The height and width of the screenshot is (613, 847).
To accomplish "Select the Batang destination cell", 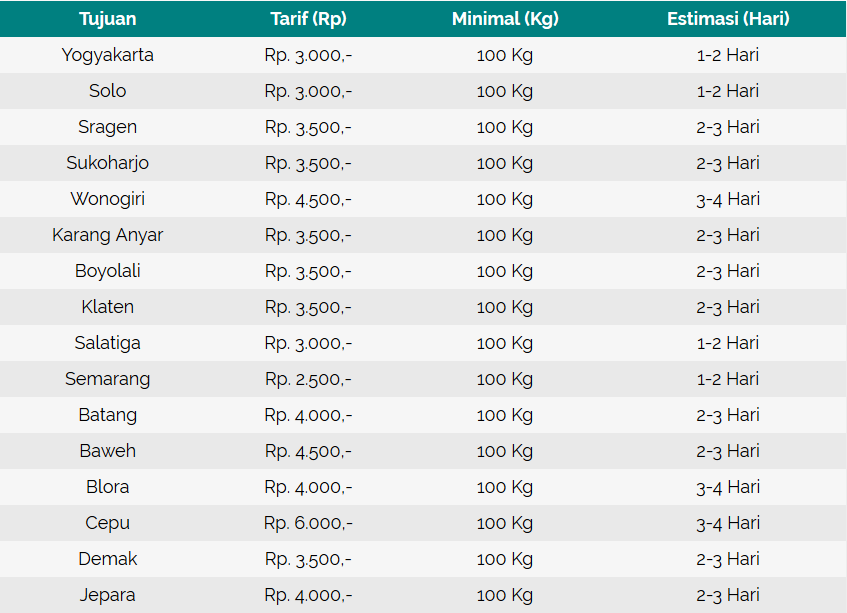I will 108,415.
